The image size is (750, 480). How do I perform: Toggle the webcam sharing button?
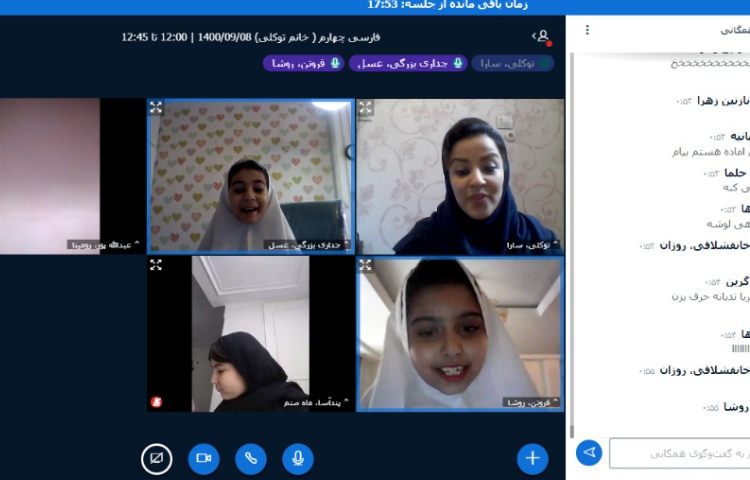point(204,458)
